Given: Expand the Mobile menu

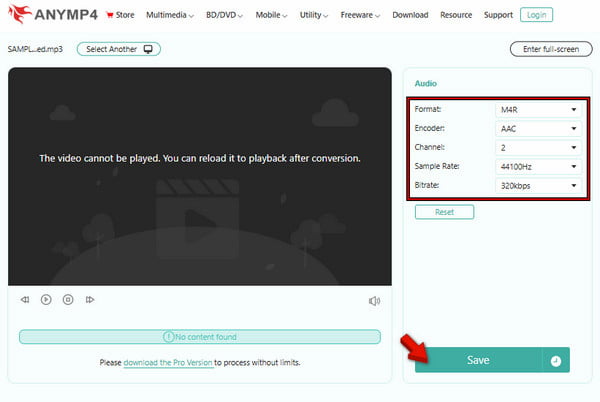Looking at the screenshot, I should 271,15.
